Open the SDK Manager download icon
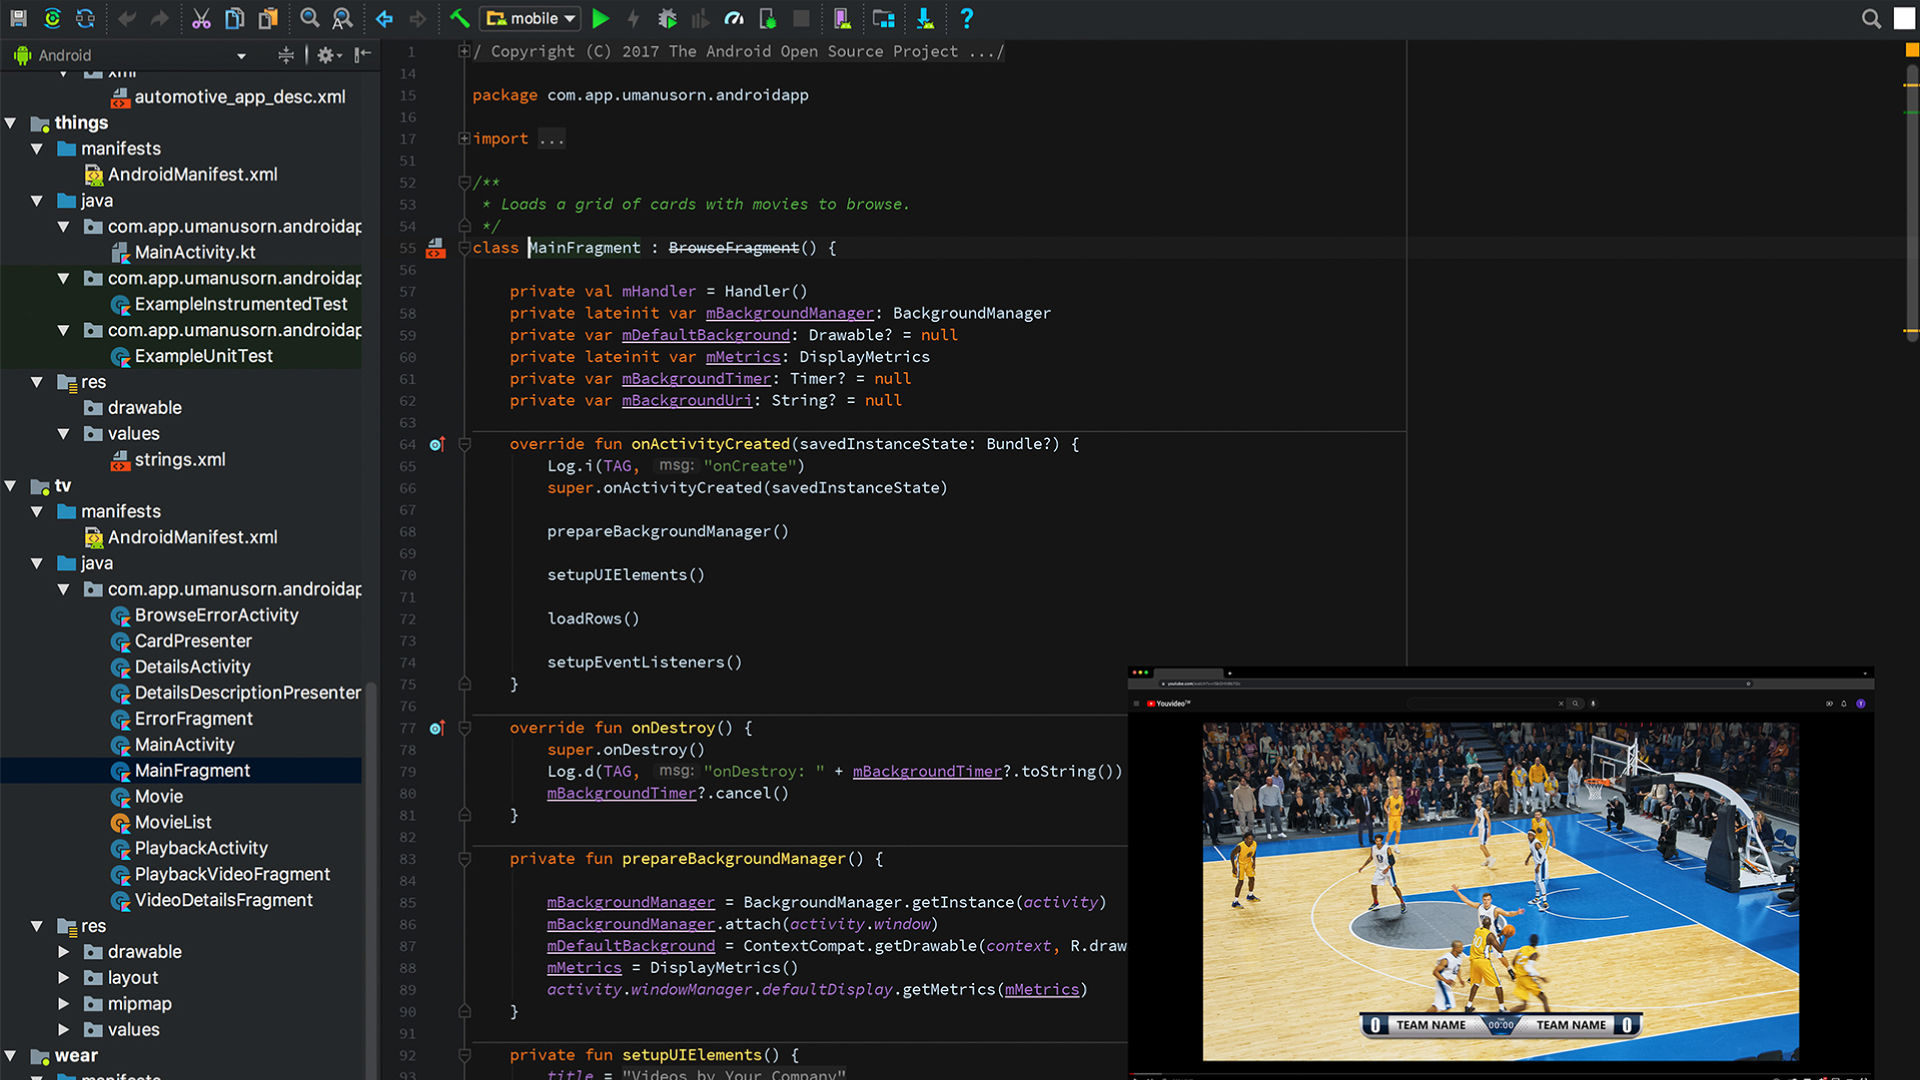Screen dimensions: 1920x1080 (925, 18)
